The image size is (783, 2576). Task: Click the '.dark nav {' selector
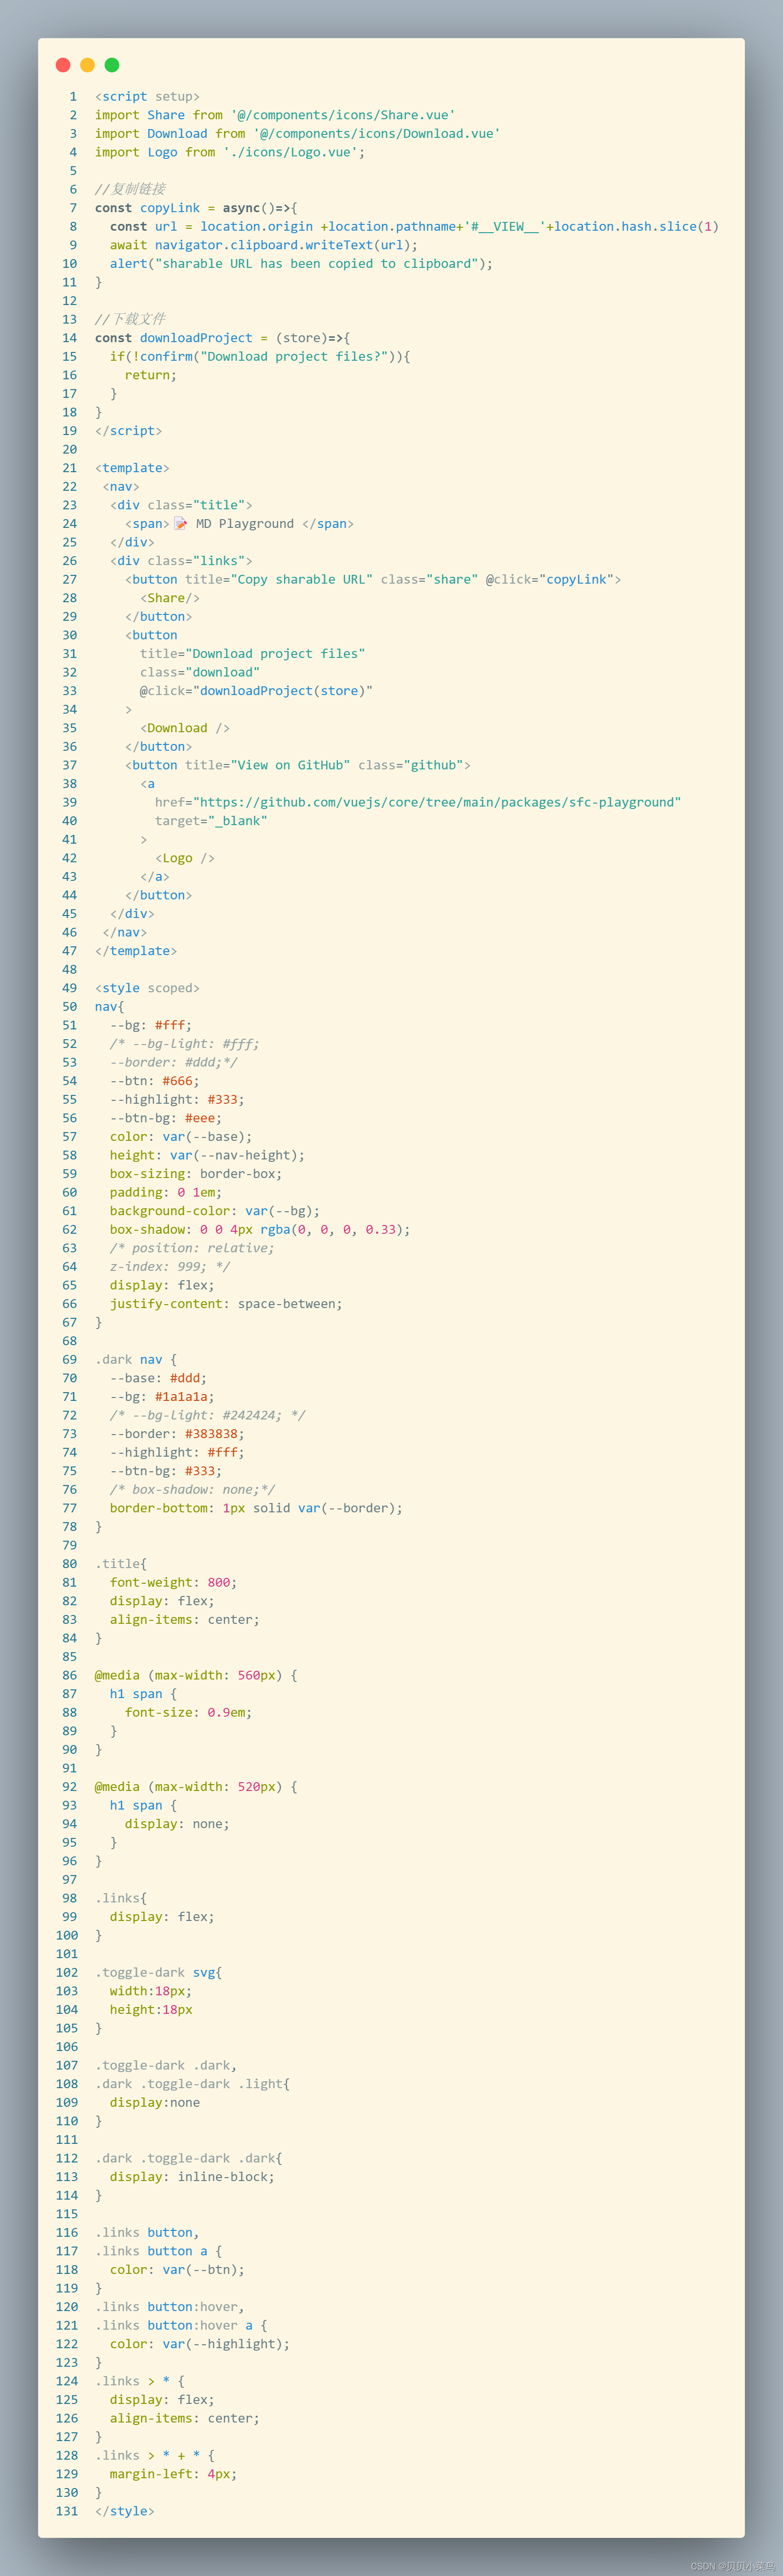pyautogui.click(x=136, y=1360)
